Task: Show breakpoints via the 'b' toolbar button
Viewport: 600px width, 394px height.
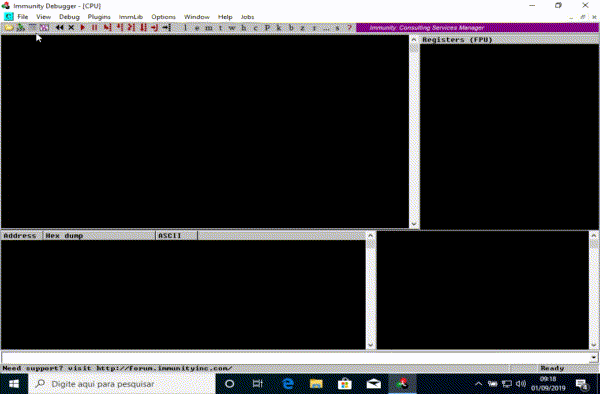Action: point(291,28)
